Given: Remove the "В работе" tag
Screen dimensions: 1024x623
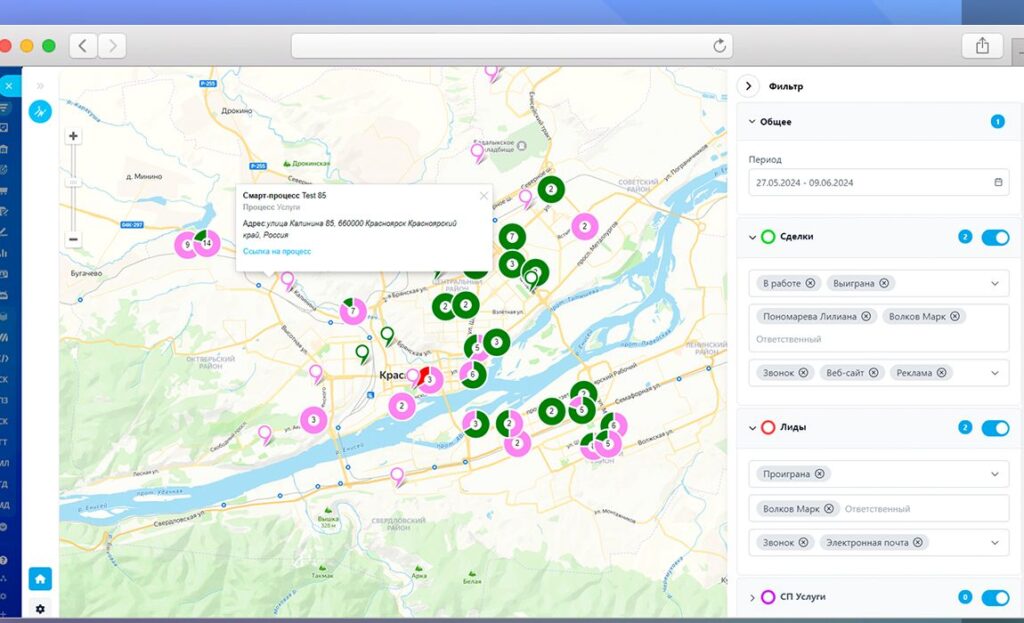Looking at the screenshot, I should [x=810, y=283].
